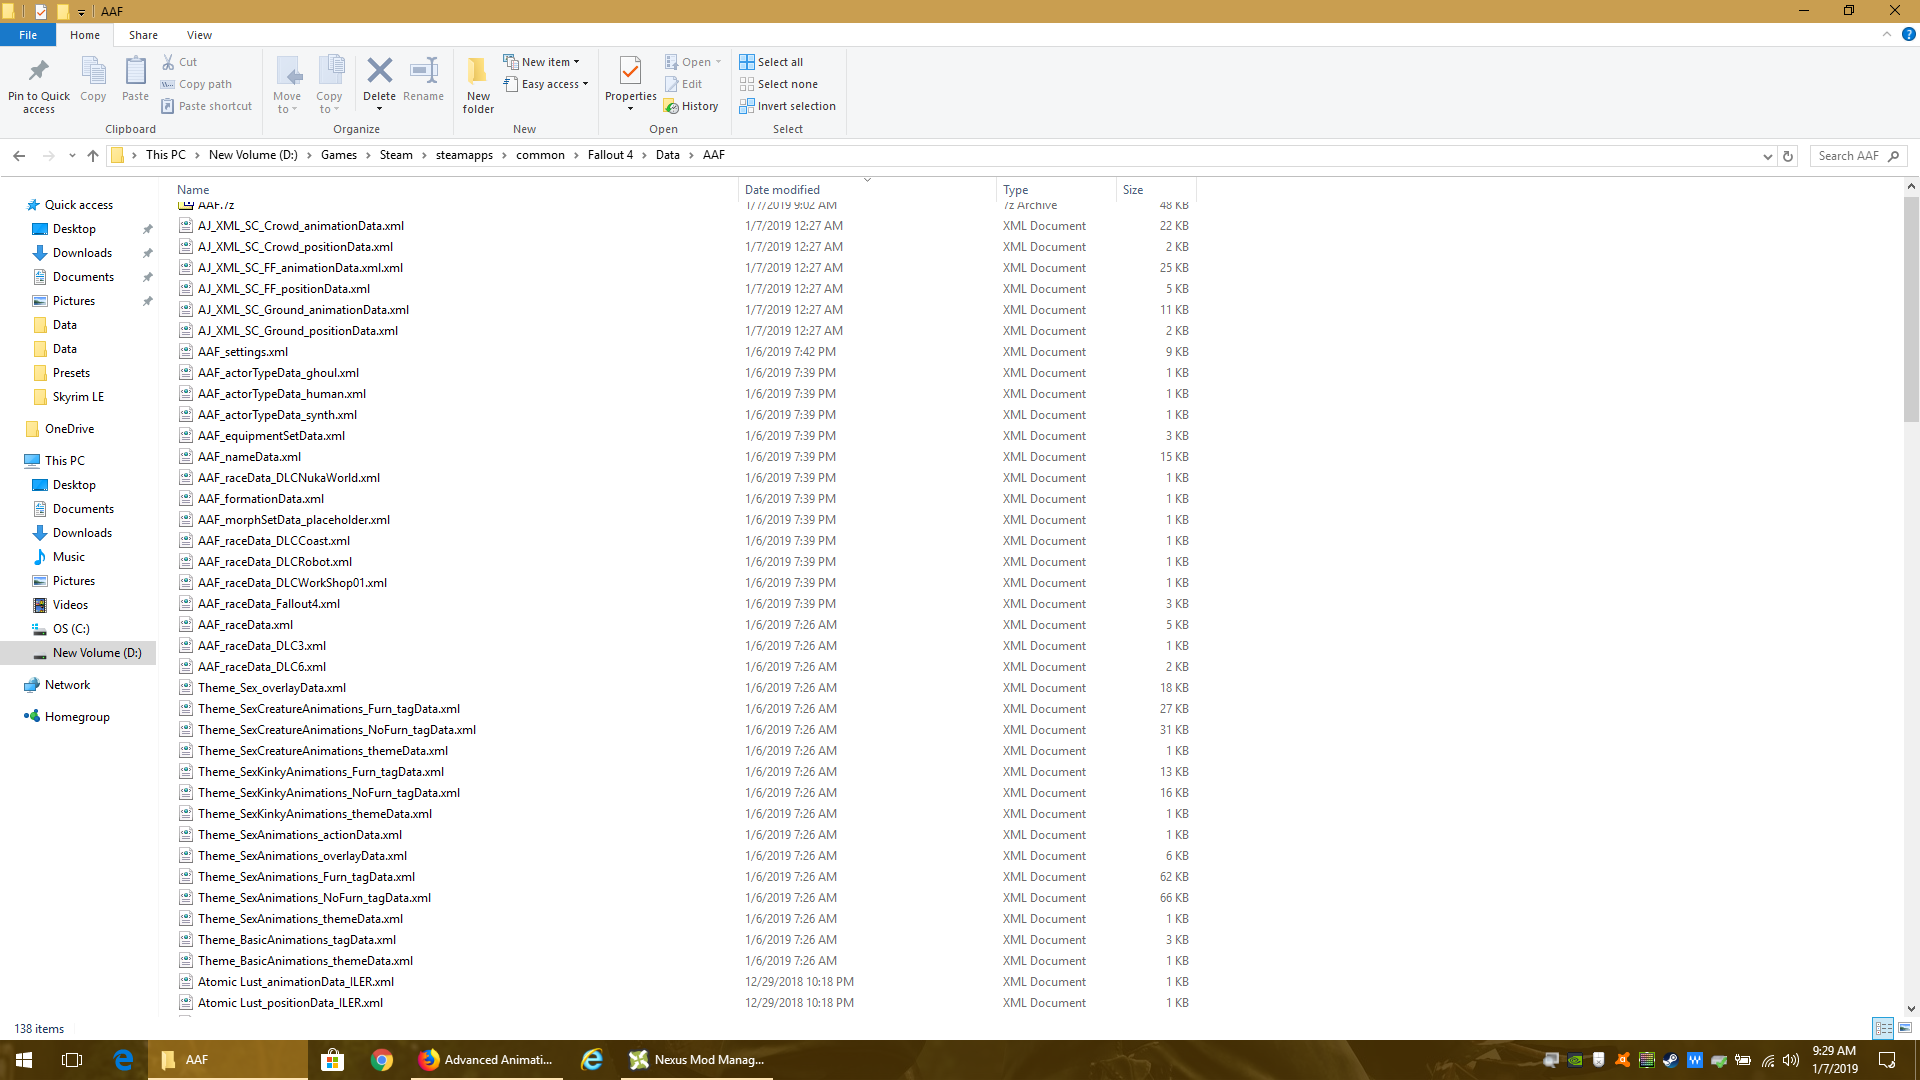Click the Edit ribbon button
The width and height of the screenshot is (1920, 1080).
(684, 84)
